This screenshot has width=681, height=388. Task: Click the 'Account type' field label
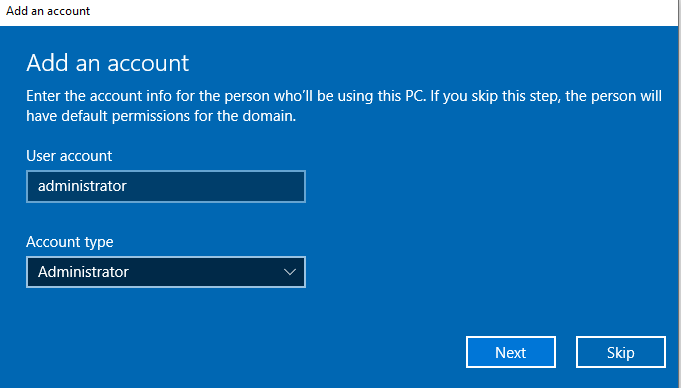coord(69,242)
